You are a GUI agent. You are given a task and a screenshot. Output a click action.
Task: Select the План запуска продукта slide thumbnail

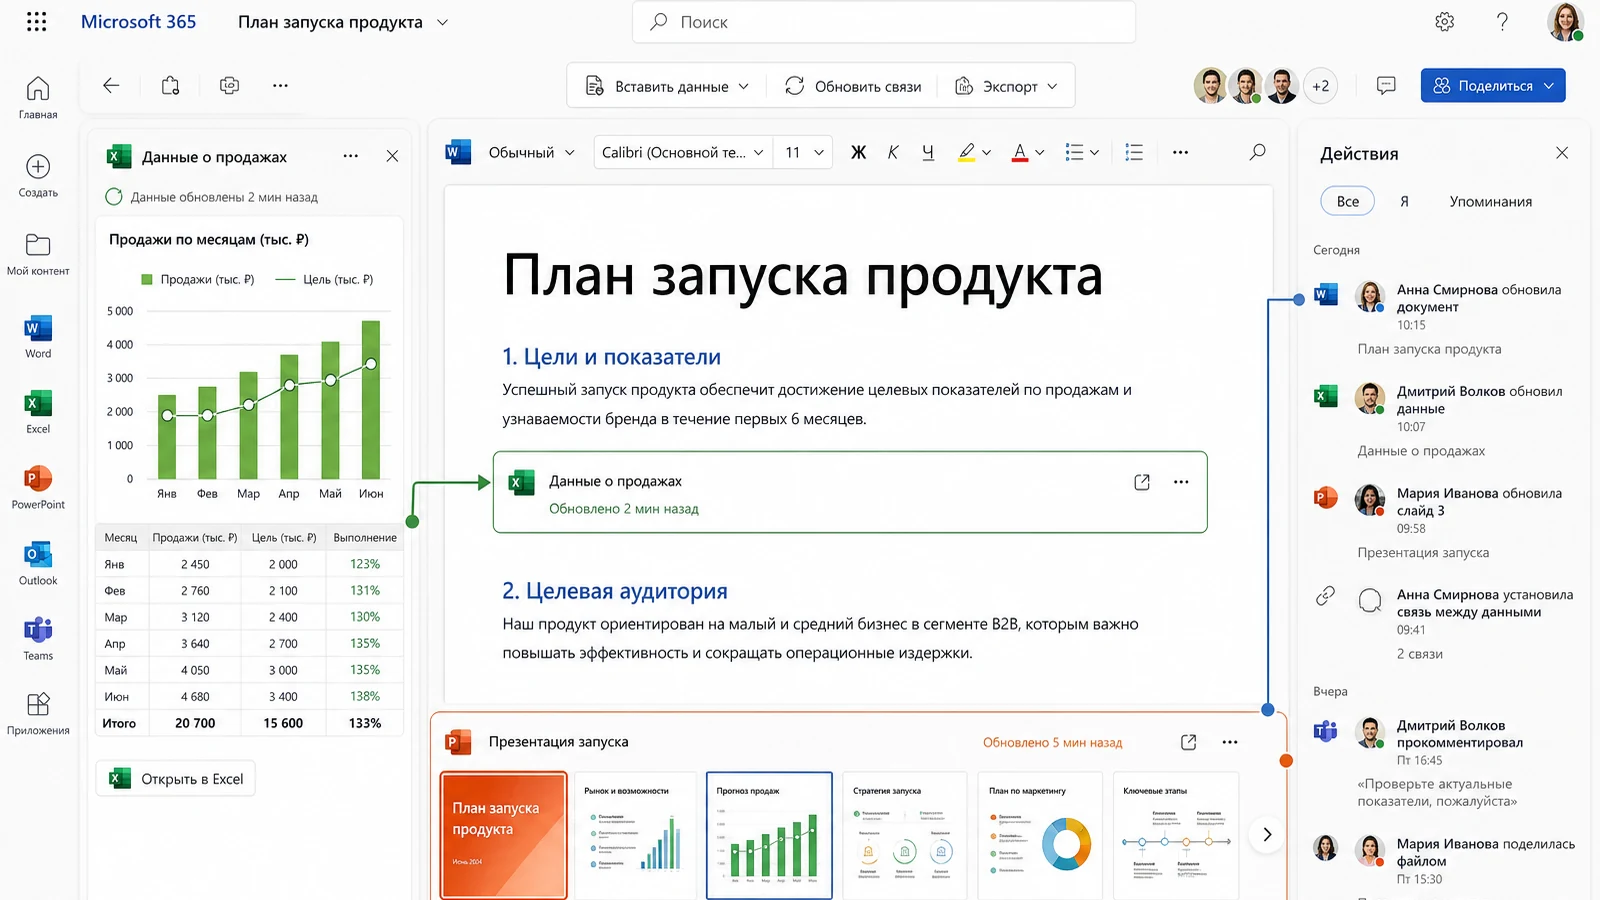504,835
